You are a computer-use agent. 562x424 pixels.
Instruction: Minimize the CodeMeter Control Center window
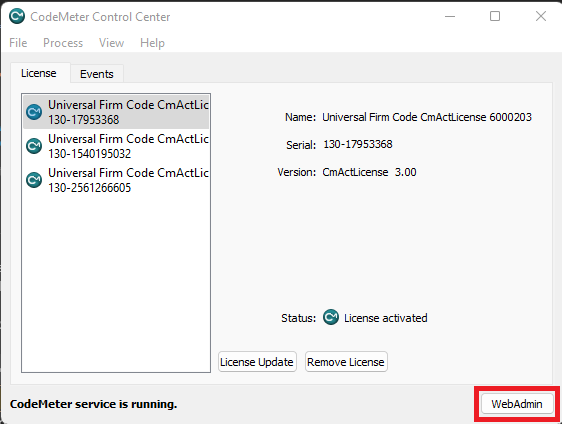point(450,16)
